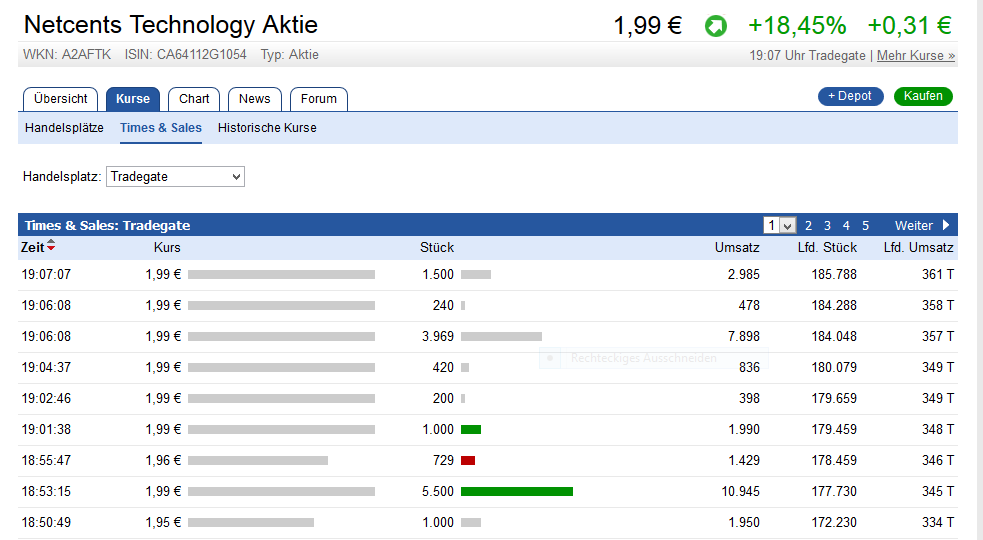Click the red sort arrow beside Zeit

[x=51, y=247]
